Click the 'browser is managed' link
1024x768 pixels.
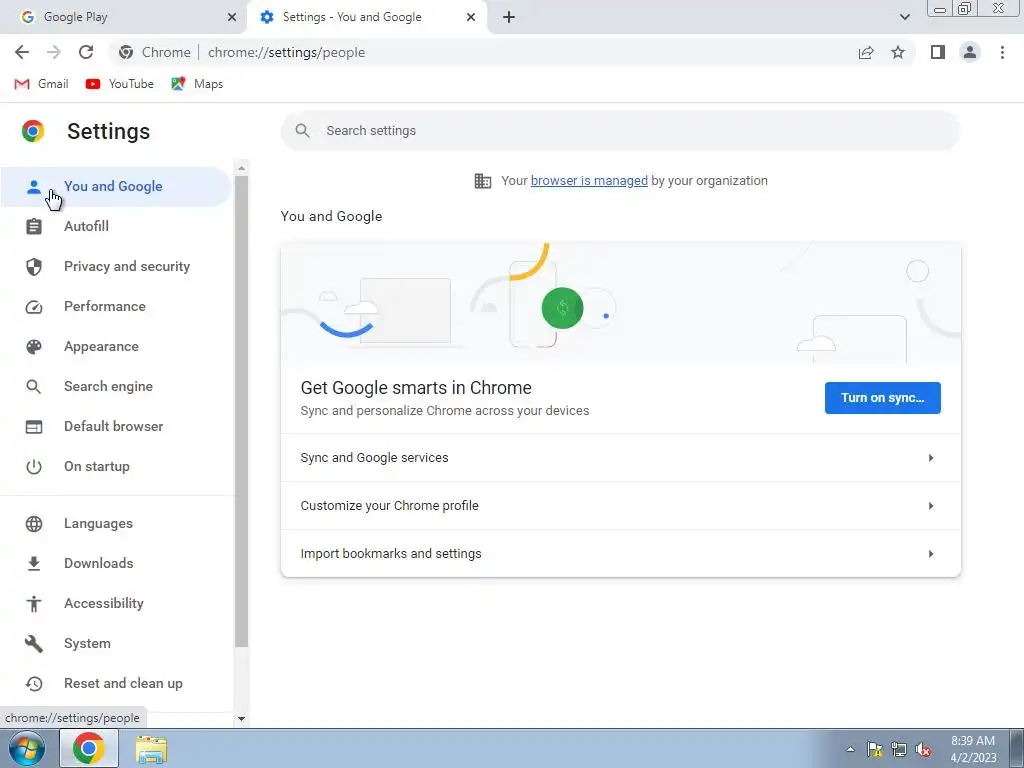[589, 181]
